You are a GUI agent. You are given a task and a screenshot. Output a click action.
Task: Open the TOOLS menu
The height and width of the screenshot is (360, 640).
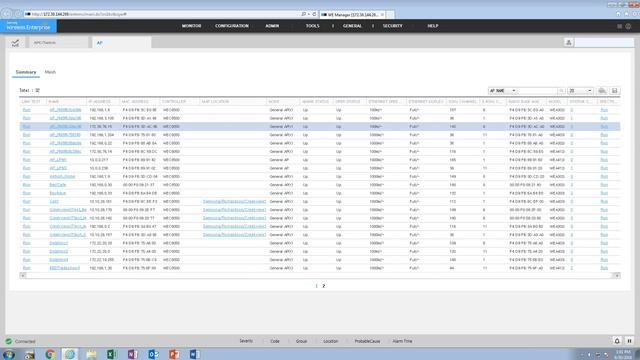313,26
